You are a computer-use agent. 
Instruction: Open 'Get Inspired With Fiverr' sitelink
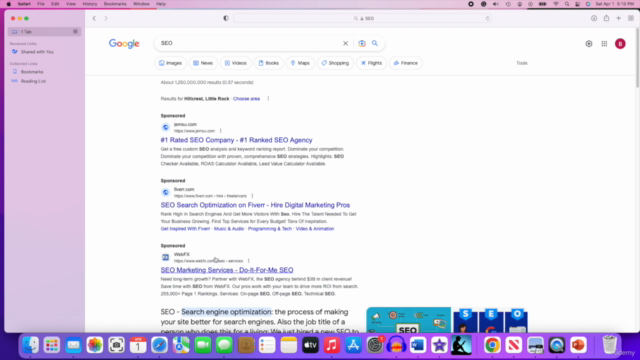point(185,229)
